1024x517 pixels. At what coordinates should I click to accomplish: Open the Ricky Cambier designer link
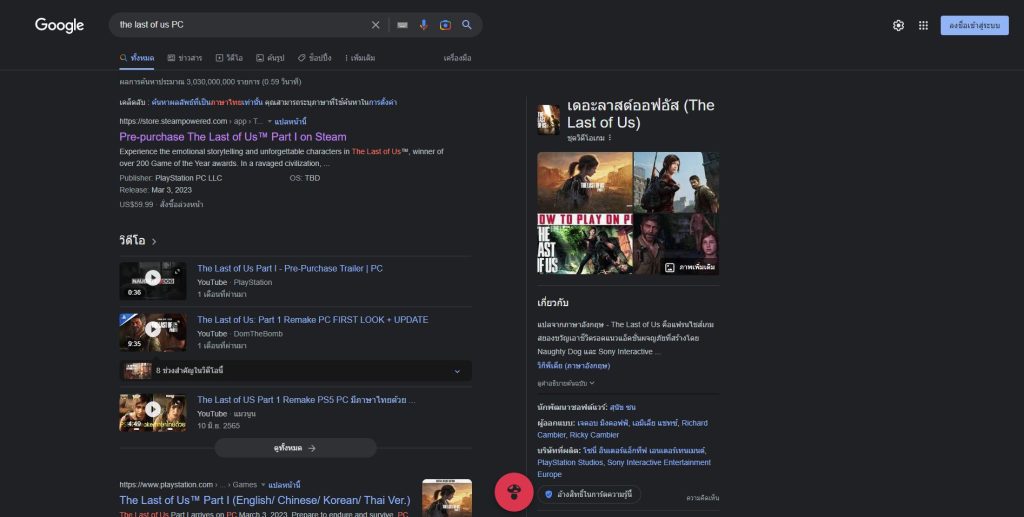click(595, 435)
